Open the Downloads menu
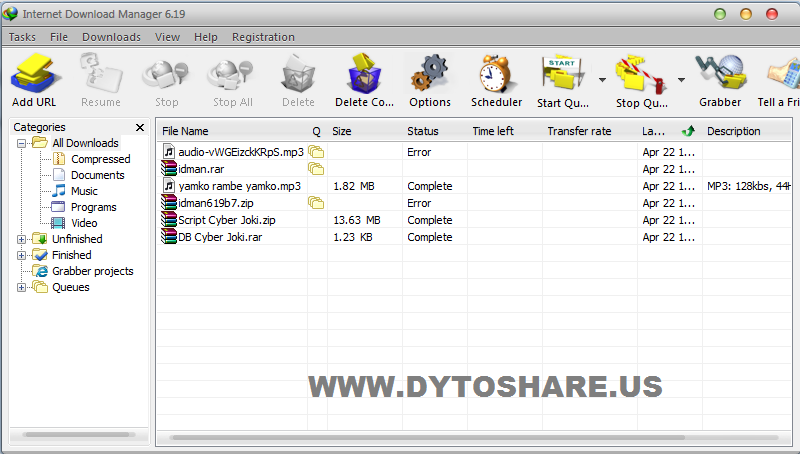The height and width of the screenshot is (454, 800). coord(111,37)
